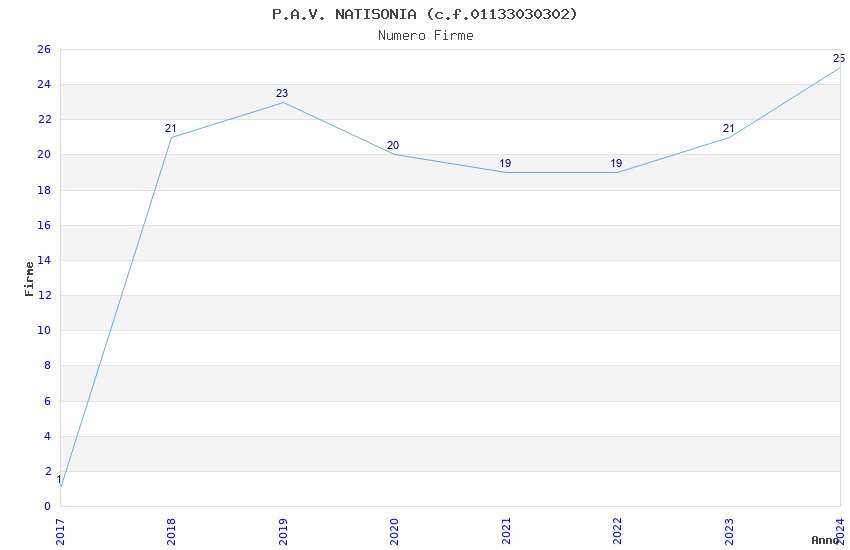Image resolution: width=850 pixels, height=550 pixels.
Task: Select the 2022 year label
Action: pyautogui.click(x=617, y=532)
